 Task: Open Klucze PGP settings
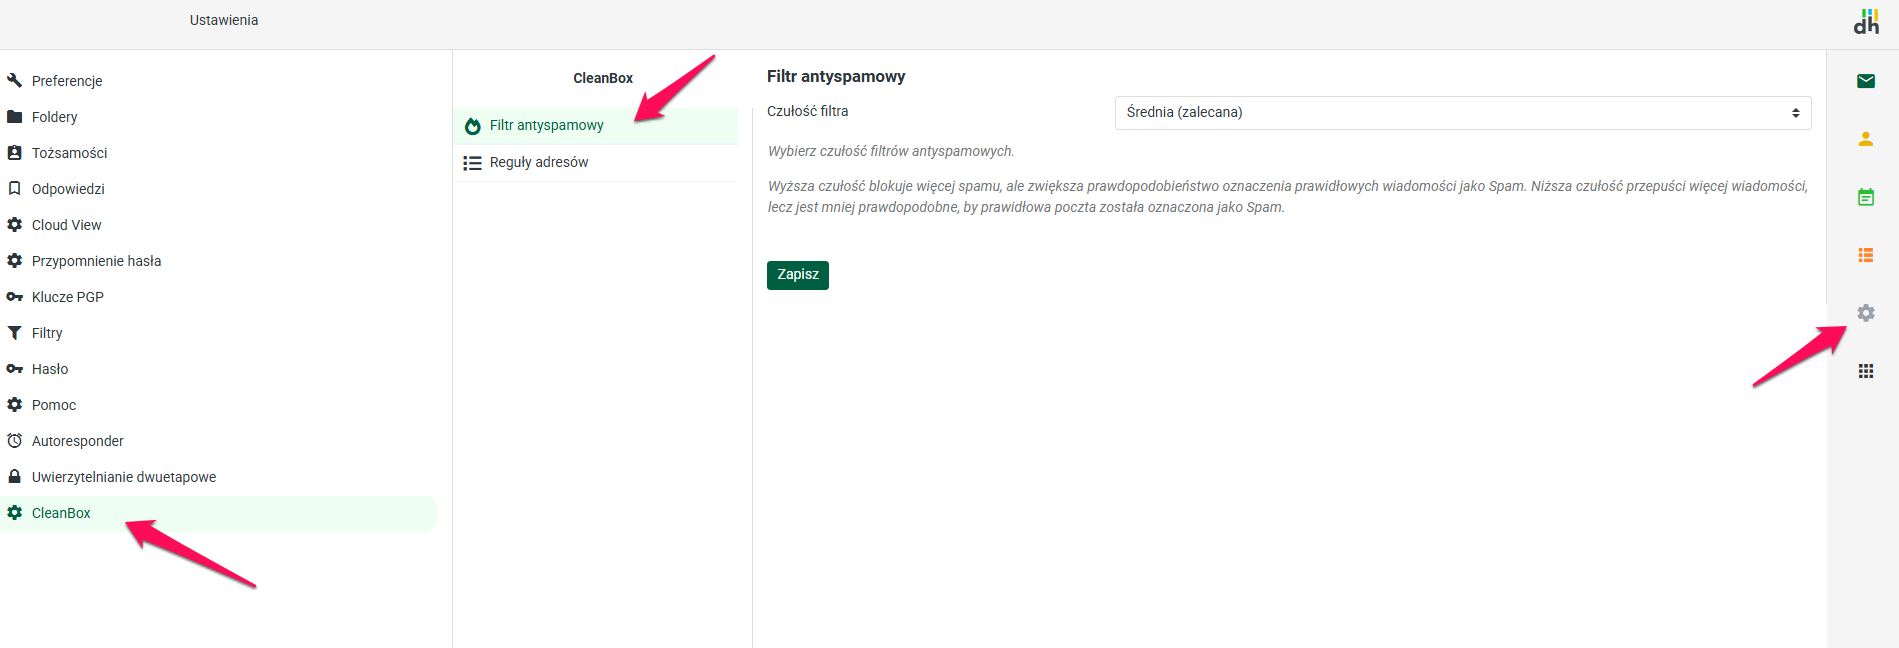[68, 297]
